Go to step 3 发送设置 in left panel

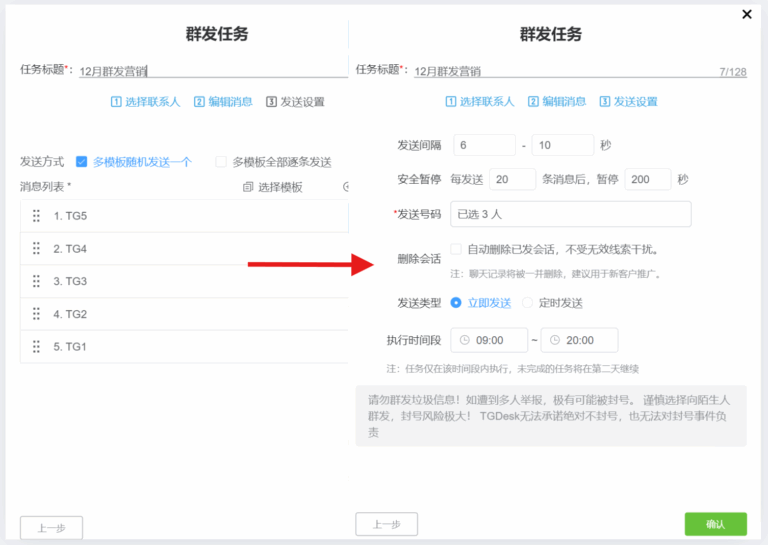[x=295, y=102]
